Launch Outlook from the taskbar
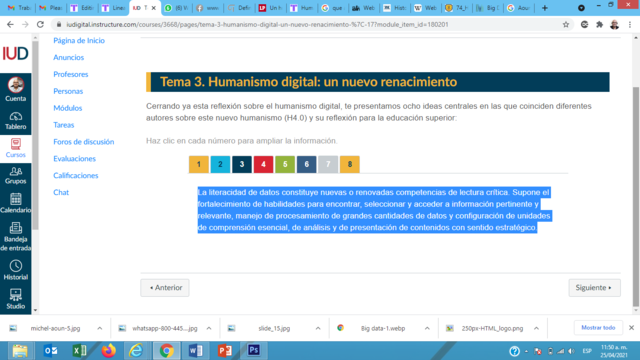This screenshot has height=360, width=640. coord(51,351)
